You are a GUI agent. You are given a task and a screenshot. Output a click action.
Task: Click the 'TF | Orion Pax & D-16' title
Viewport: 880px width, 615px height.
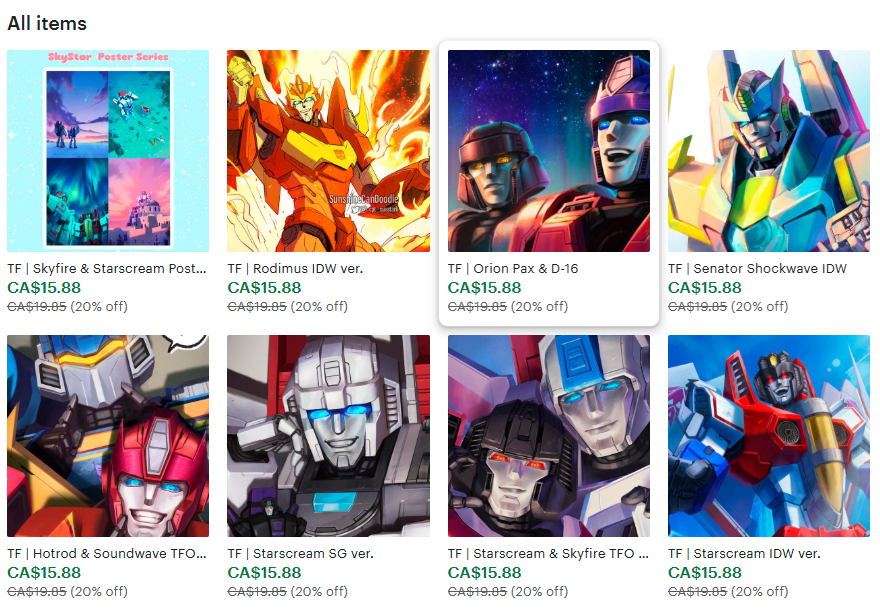coord(513,269)
